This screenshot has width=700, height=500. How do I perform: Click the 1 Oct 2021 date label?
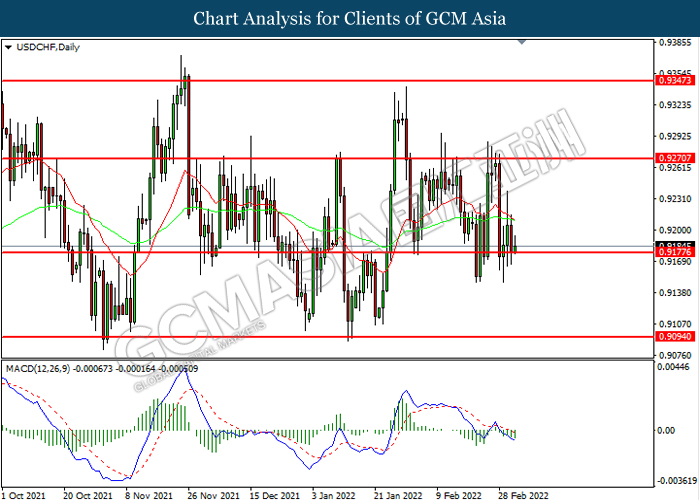point(23,495)
